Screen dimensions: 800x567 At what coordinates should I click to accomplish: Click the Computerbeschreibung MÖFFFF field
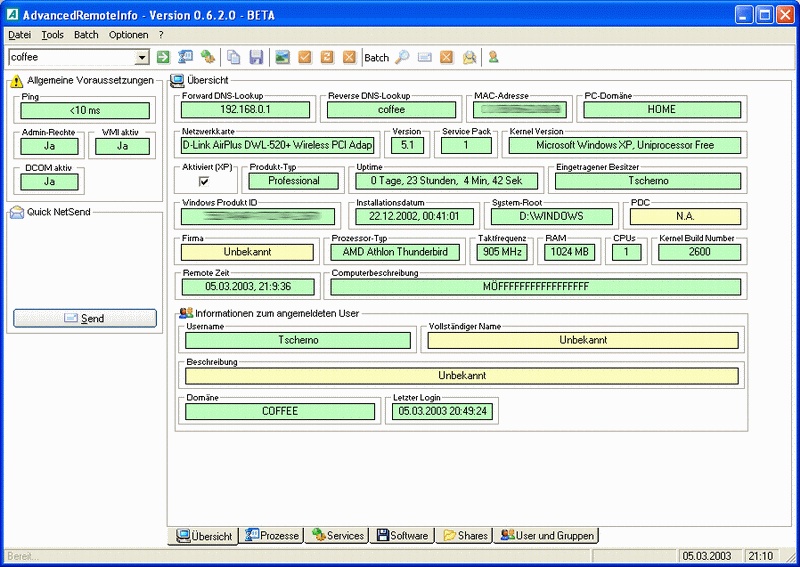(536, 287)
